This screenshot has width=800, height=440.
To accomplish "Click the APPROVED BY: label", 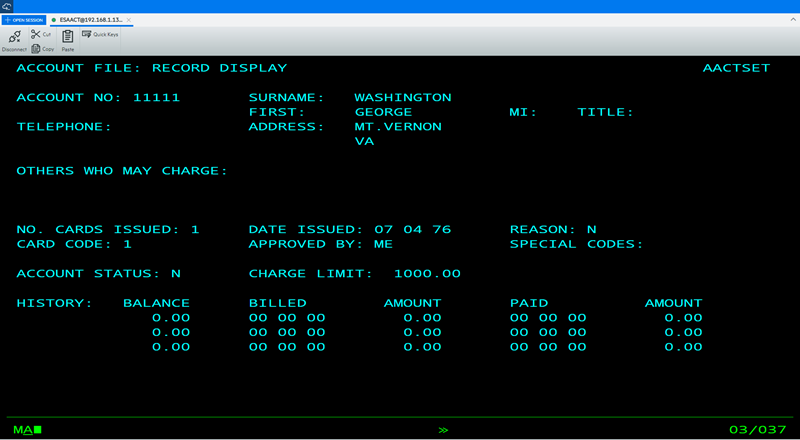I will tap(306, 245).
